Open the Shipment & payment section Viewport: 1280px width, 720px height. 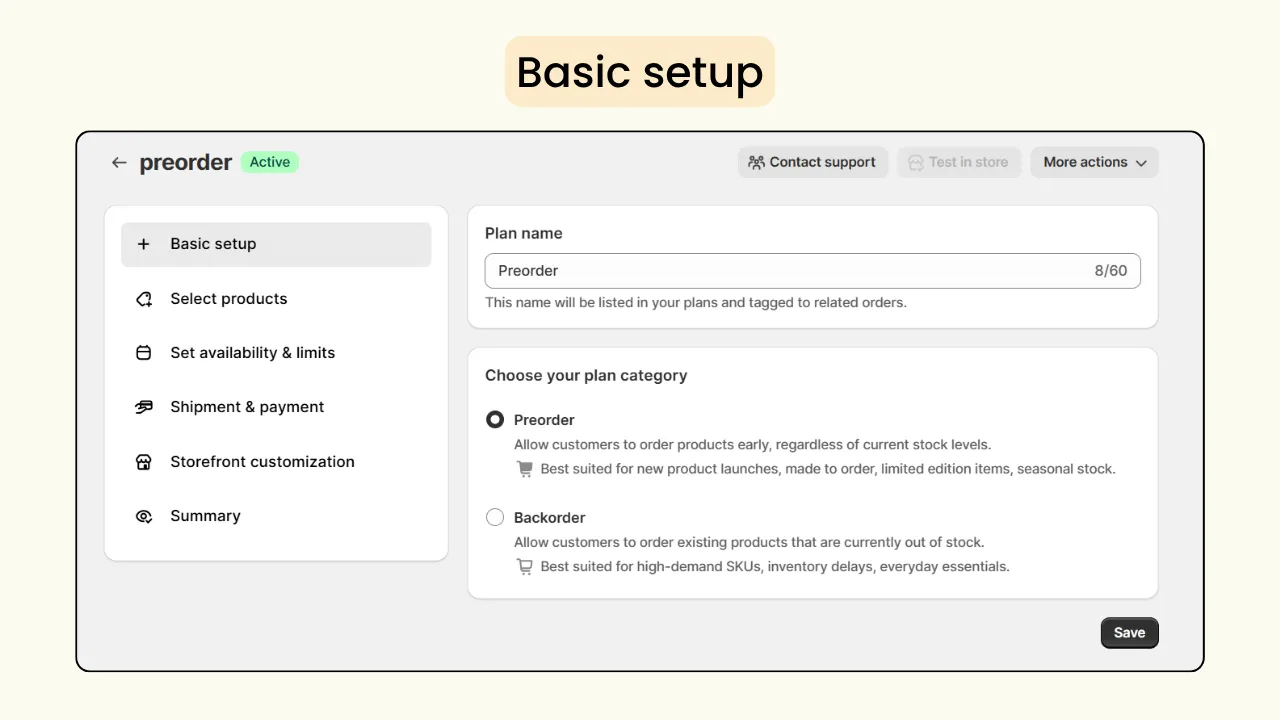[x=247, y=407]
